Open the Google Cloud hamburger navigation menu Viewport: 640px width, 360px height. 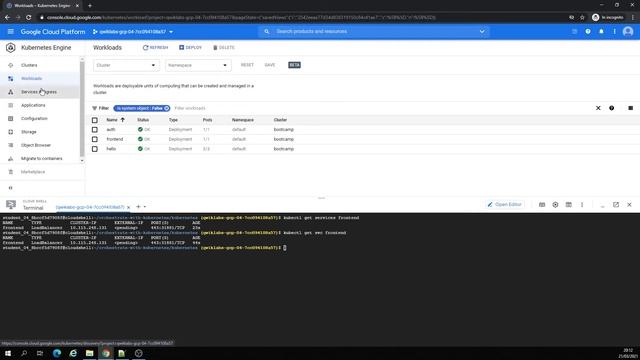coord(11,31)
